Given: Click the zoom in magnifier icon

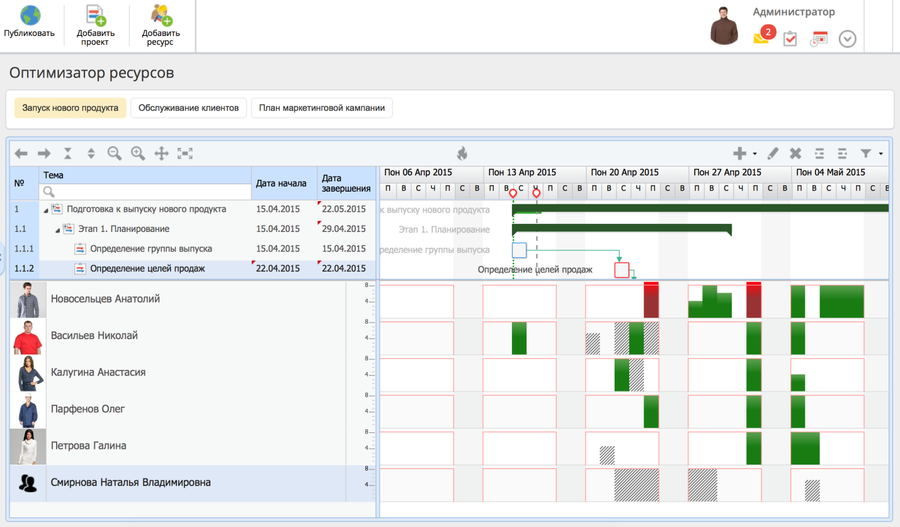Looking at the screenshot, I should 138,153.
